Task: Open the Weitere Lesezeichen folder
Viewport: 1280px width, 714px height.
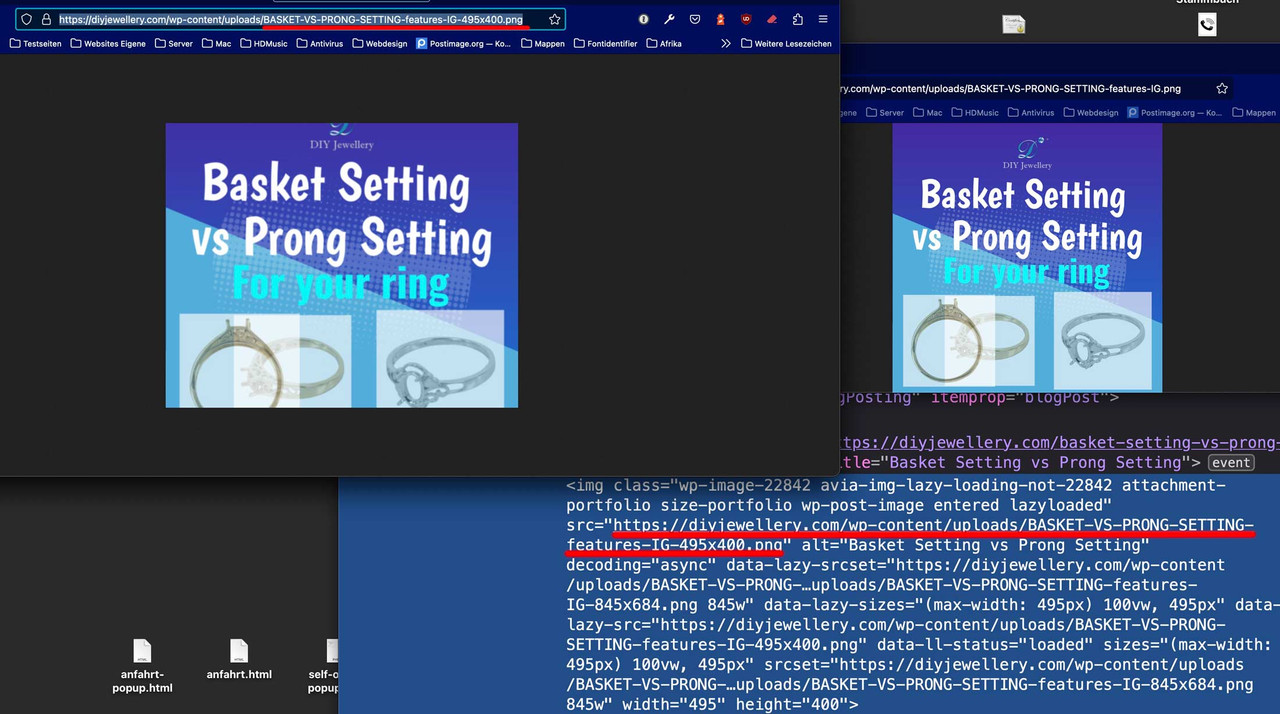Action: click(786, 44)
